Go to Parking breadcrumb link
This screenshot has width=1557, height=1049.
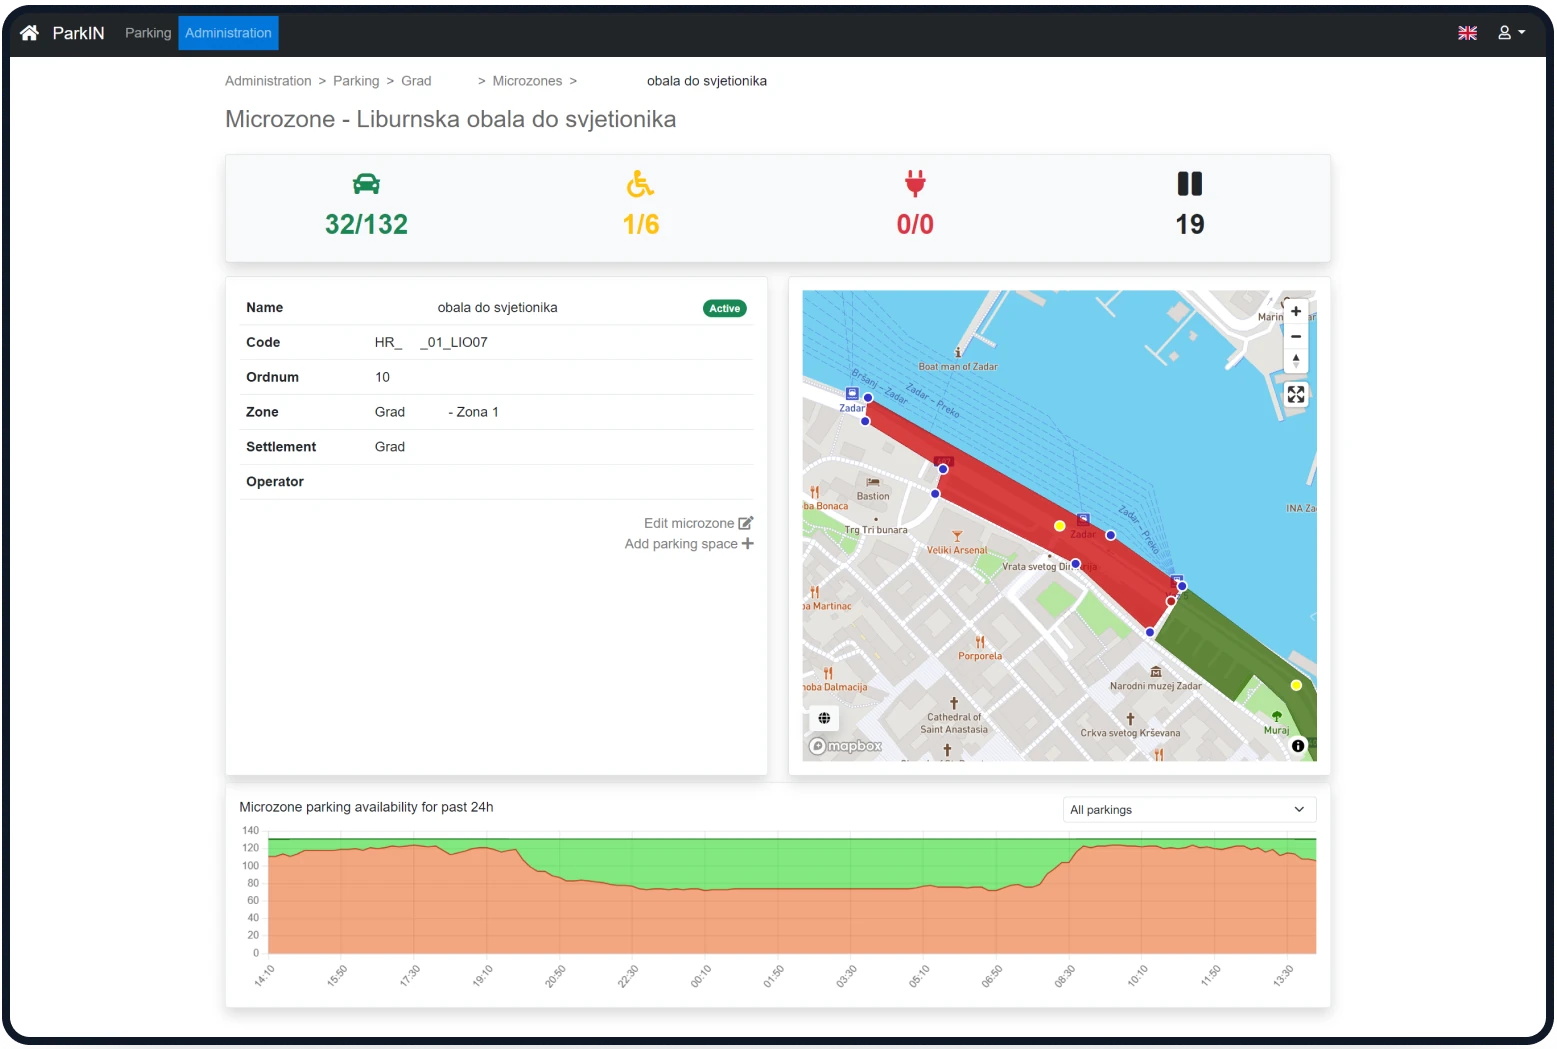(356, 81)
